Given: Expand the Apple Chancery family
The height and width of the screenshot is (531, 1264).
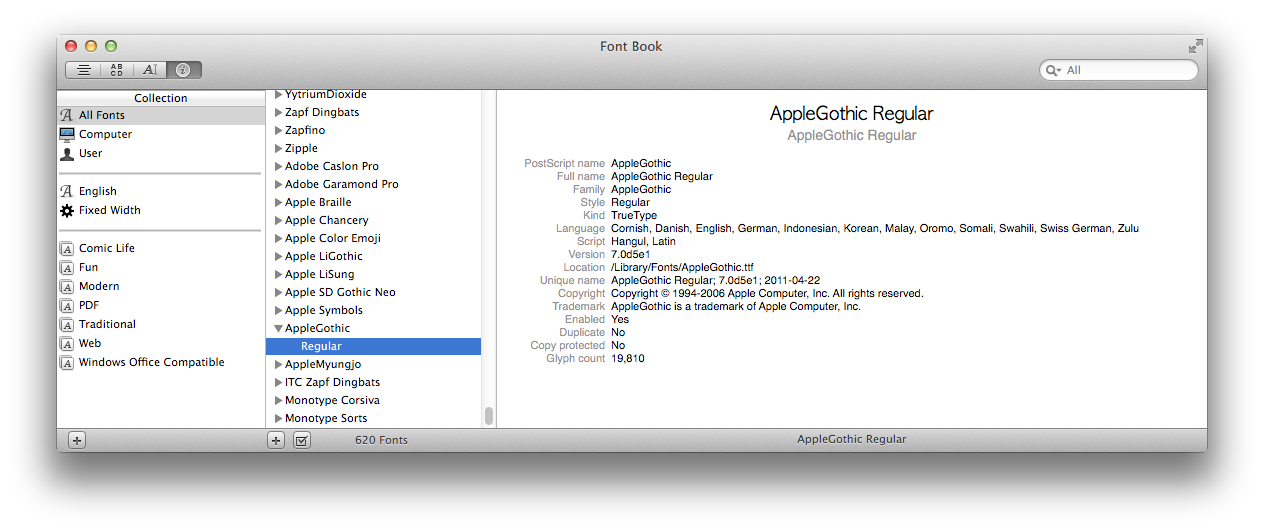Looking at the screenshot, I should tap(279, 220).
